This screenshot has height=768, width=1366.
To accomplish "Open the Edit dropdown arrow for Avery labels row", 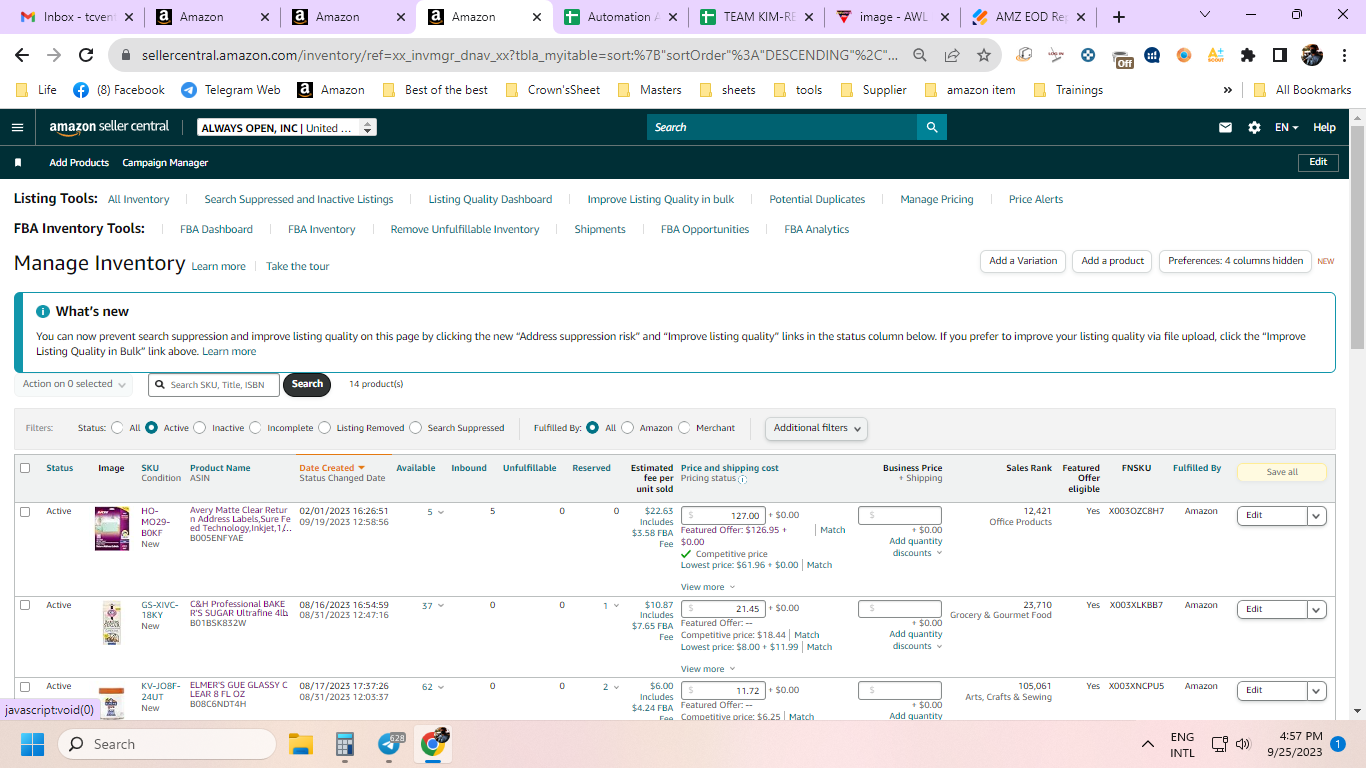I will pyautogui.click(x=1317, y=516).
